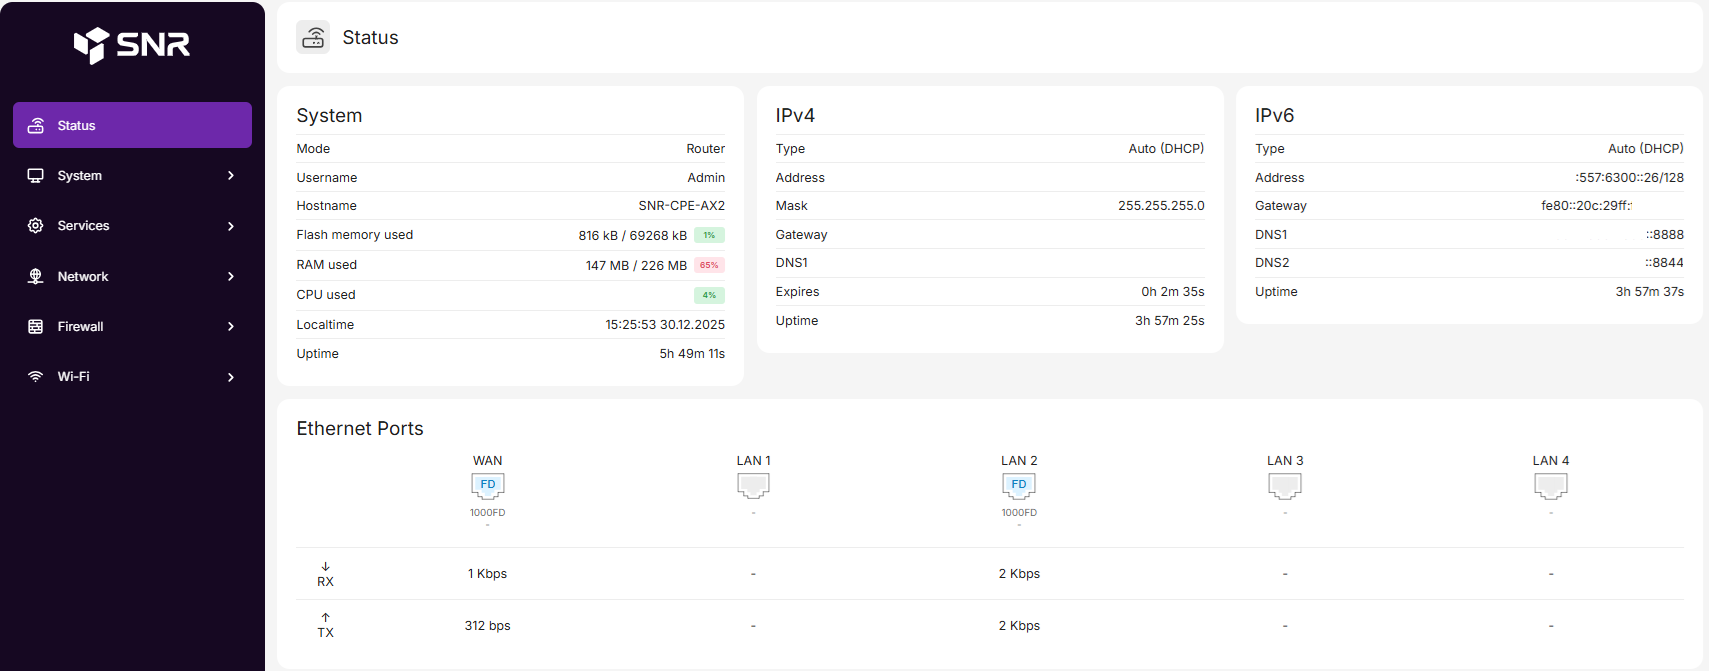Viewport: 1709px width, 671px height.
Task: Click the LAN 1 port icon
Action: (x=753, y=485)
